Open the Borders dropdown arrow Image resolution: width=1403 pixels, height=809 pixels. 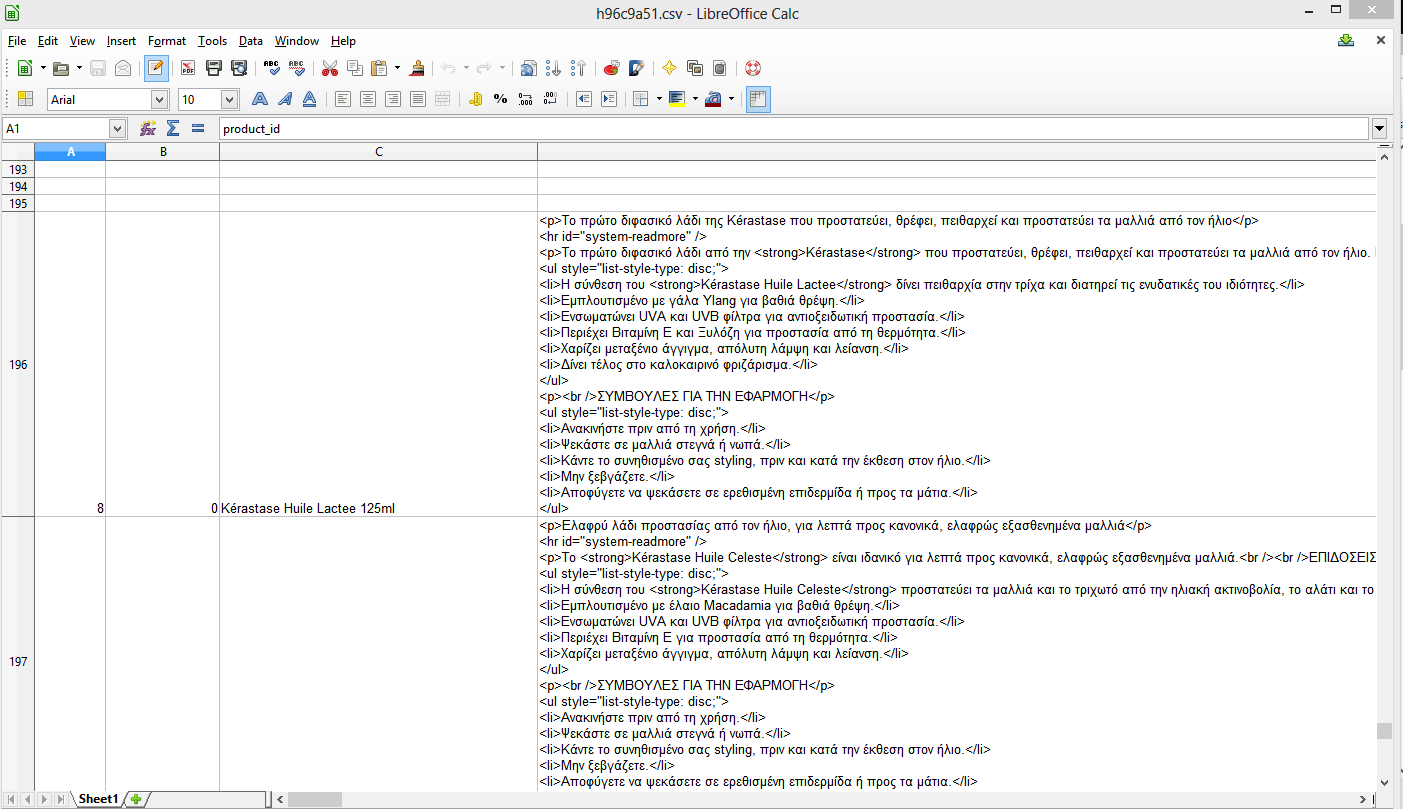click(x=659, y=99)
